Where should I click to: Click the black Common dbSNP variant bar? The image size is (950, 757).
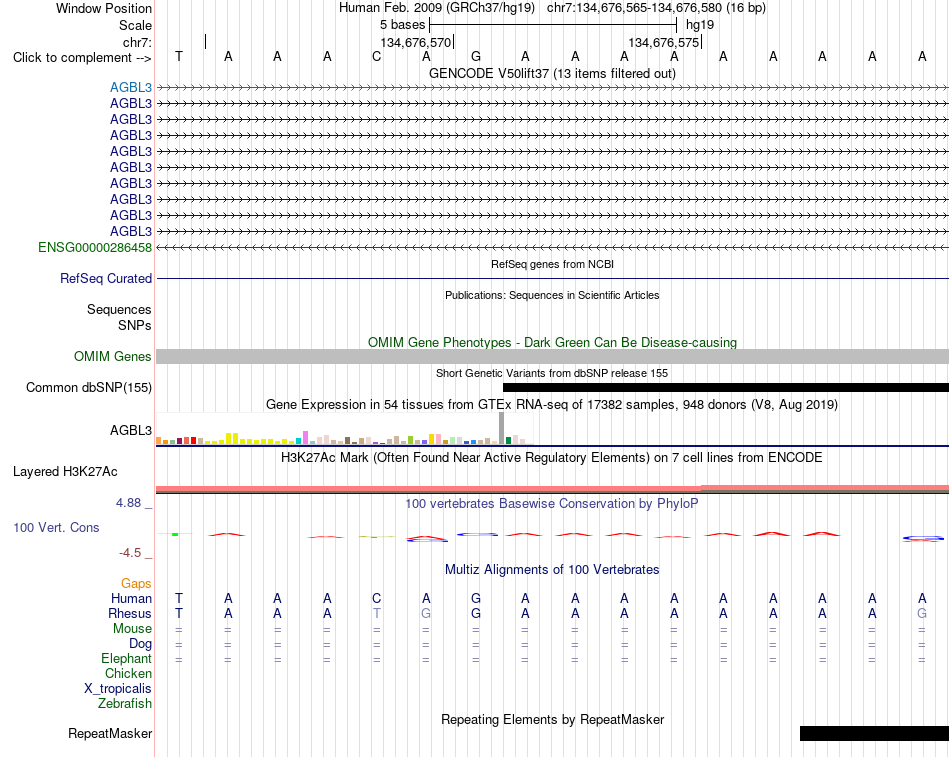726,387
